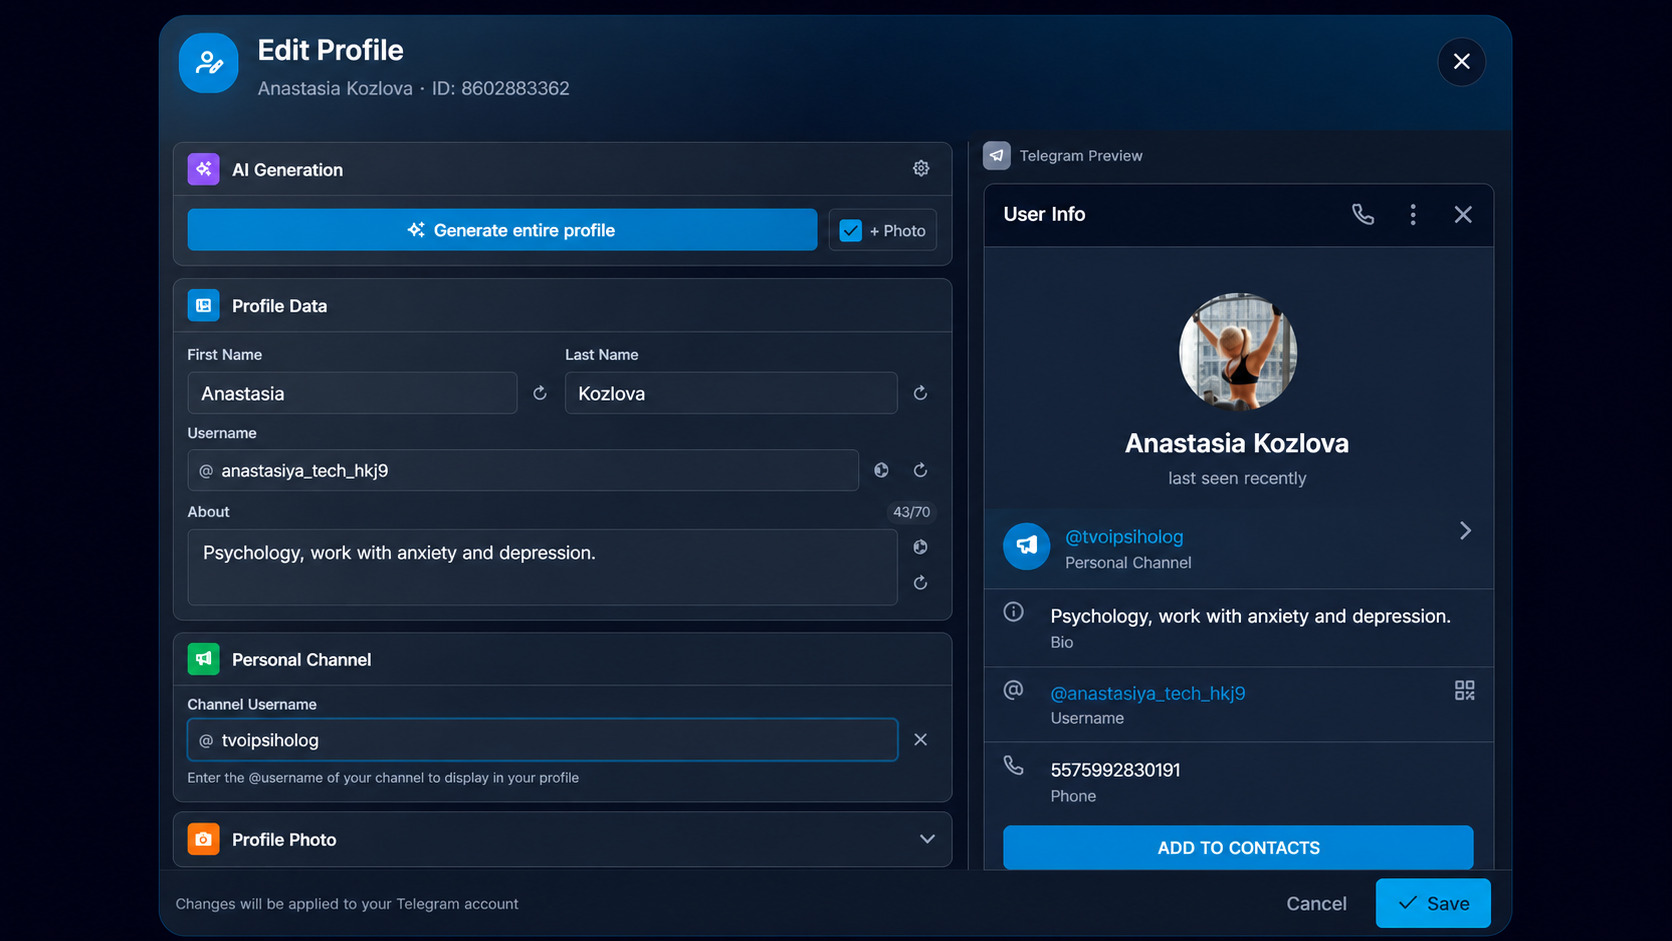Screen dimensions: 1672x941
Task: Click the Personal Channel megaphone icon
Action: (x=203, y=659)
